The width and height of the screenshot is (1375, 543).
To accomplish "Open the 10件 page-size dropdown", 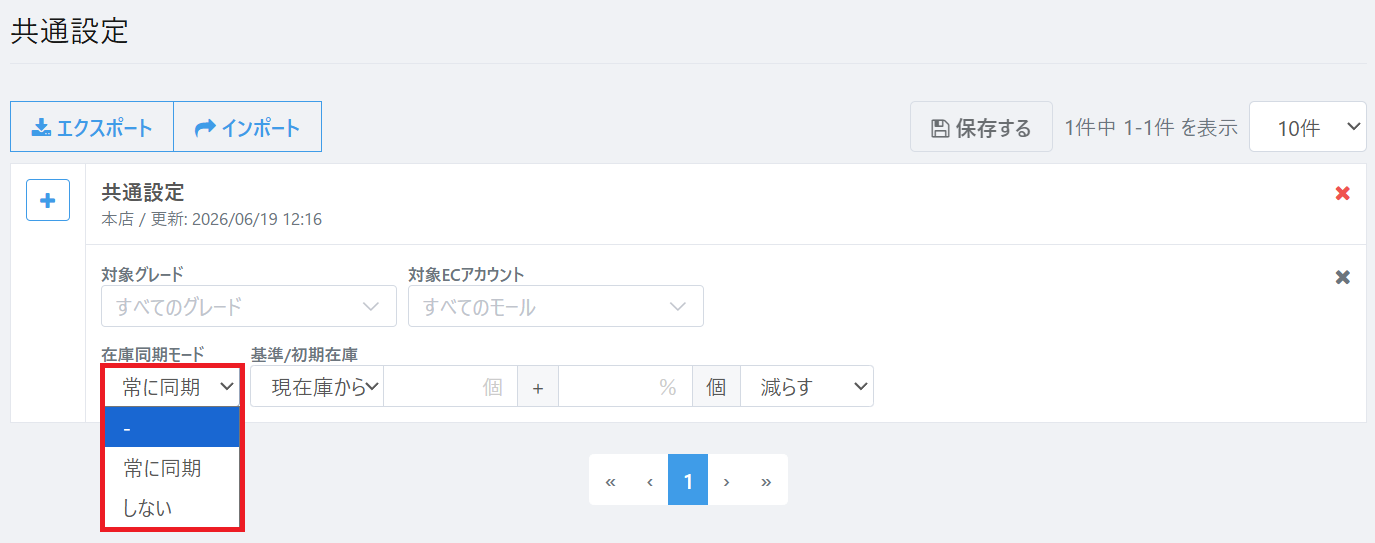I will pyautogui.click(x=1308, y=127).
